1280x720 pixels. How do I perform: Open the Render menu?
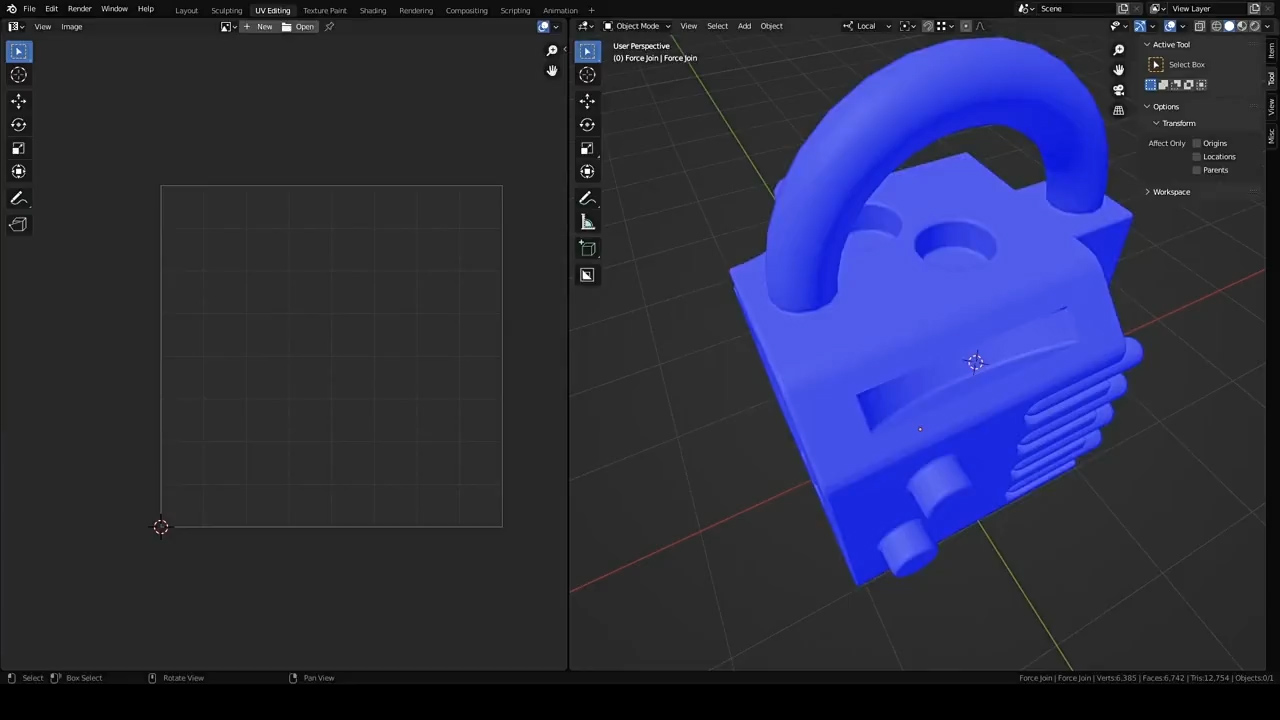[x=79, y=9]
